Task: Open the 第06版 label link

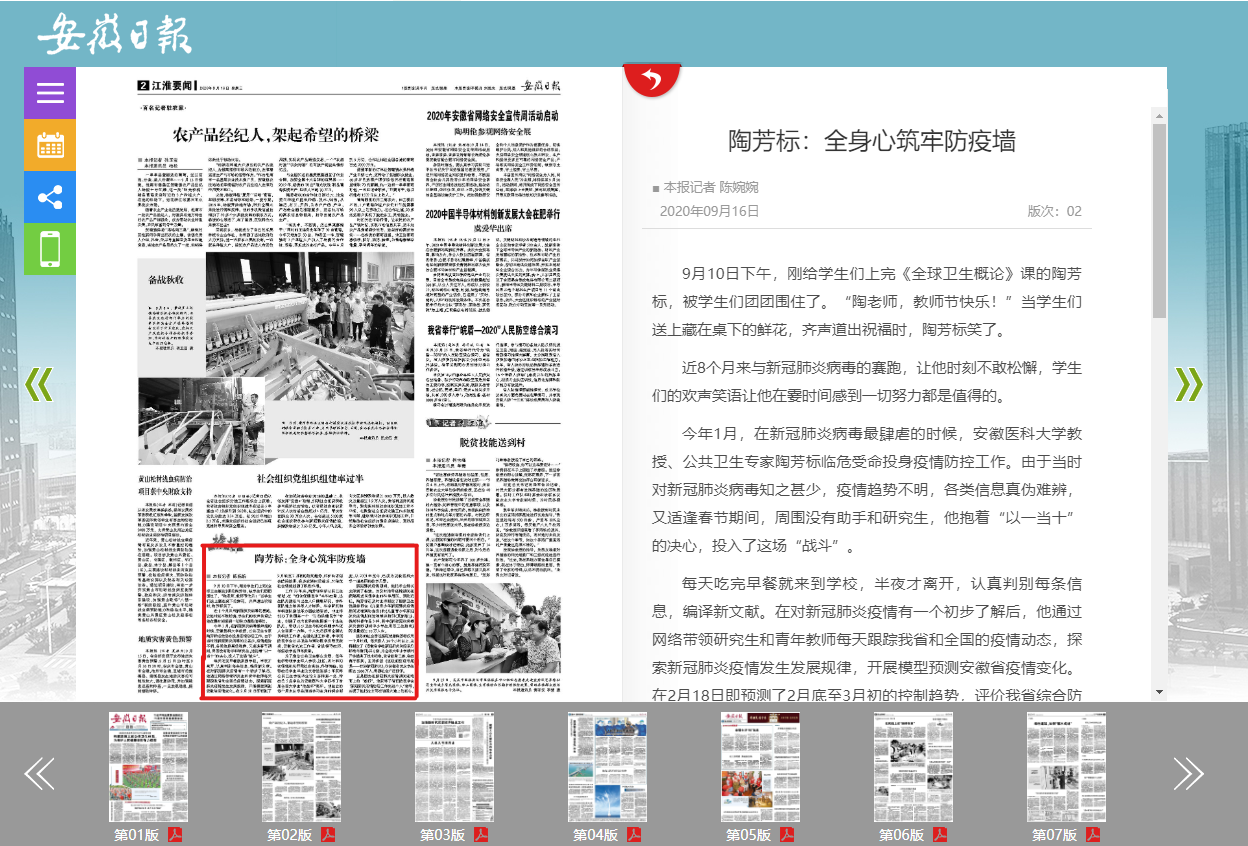Action: coord(900,835)
